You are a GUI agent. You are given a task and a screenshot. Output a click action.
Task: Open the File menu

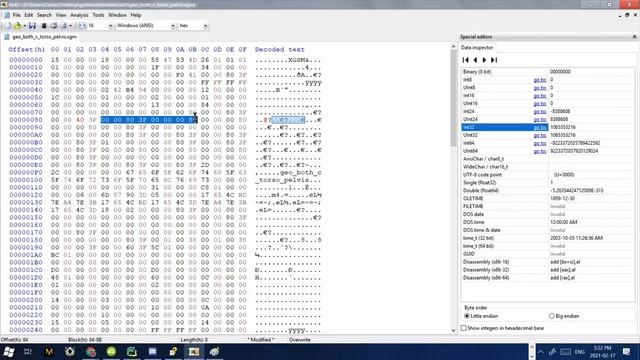16,15
